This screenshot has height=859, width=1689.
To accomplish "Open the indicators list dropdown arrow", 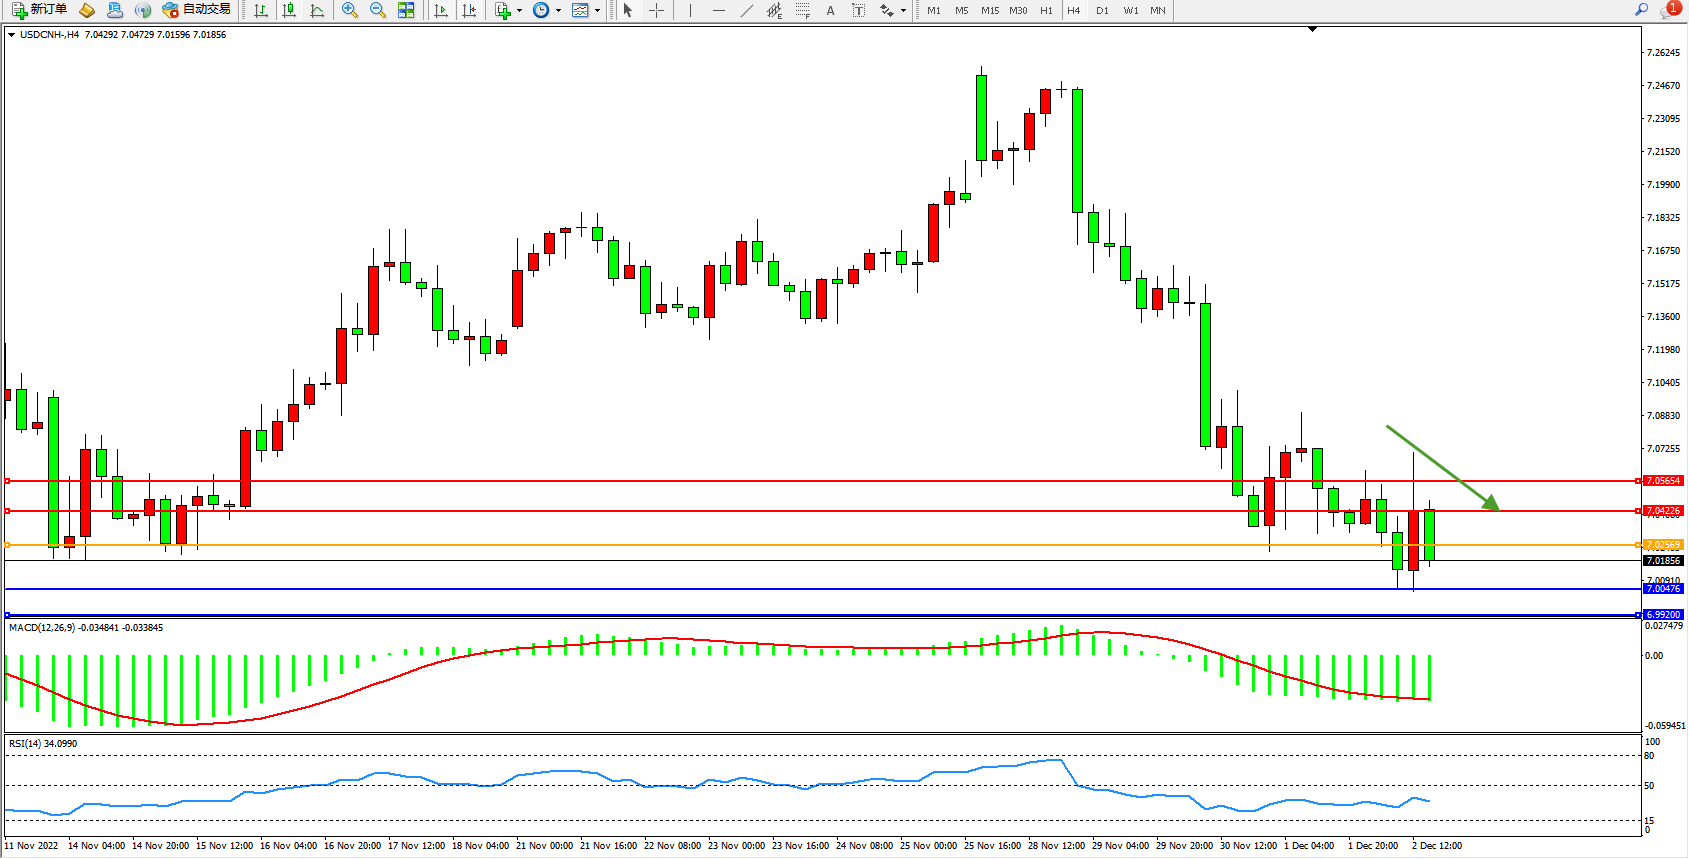I will 519,10.
